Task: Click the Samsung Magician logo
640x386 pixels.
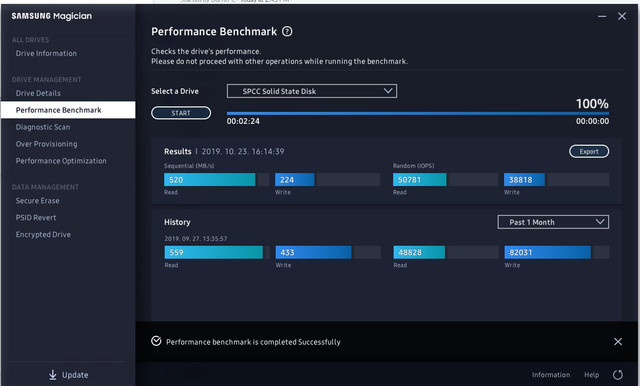Action: (x=52, y=16)
